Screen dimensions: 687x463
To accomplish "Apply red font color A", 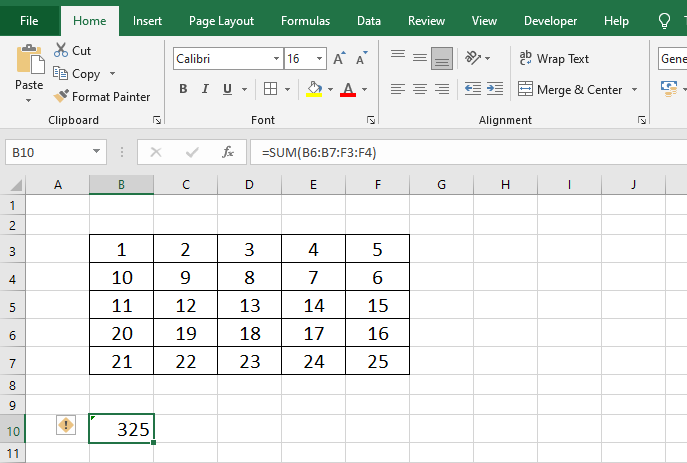I will tap(348, 89).
